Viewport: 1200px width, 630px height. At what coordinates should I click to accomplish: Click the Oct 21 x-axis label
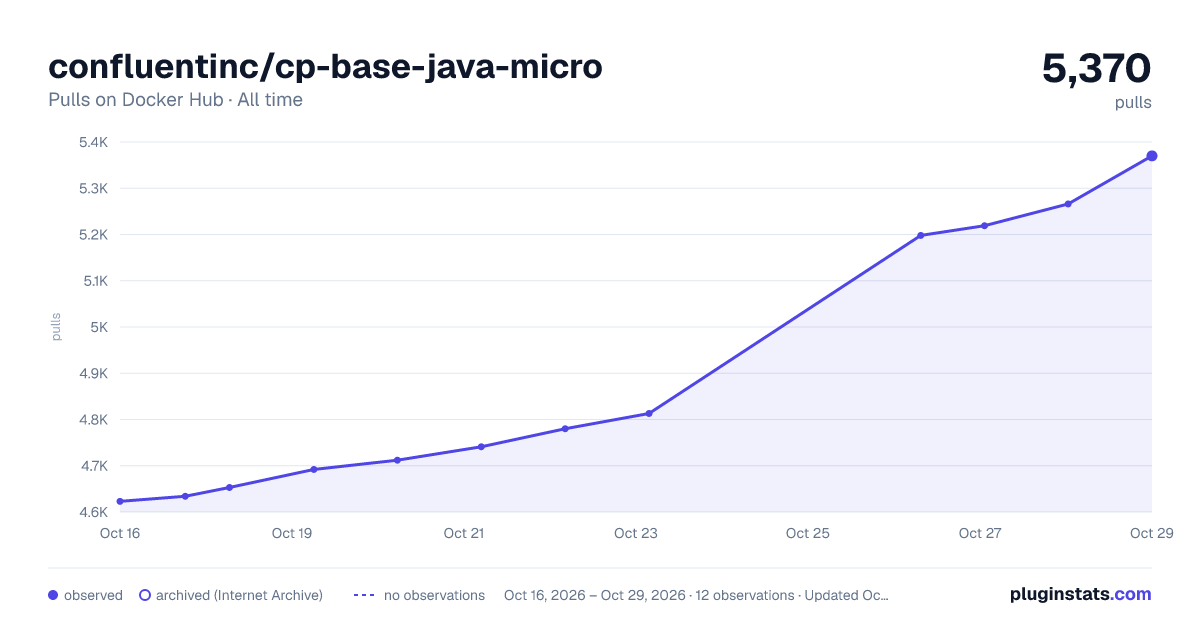464,533
